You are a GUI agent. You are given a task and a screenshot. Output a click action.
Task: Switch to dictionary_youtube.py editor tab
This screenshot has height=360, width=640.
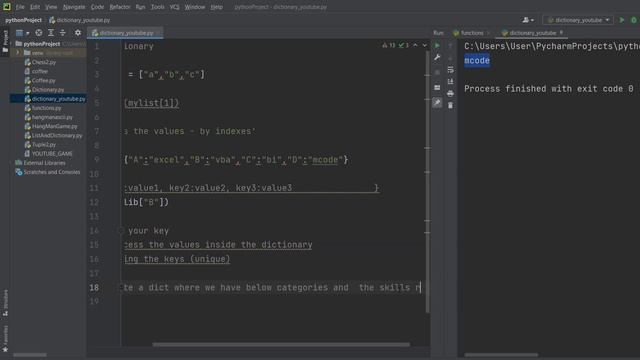(126, 33)
